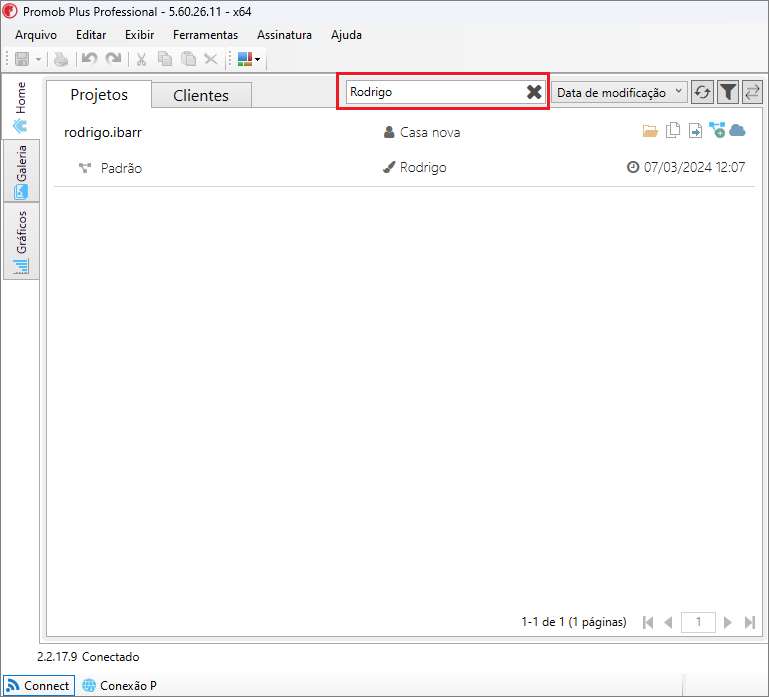Click the Print toolbar icon
The width and height of the screenshot is (769, 697).
[61, 59]
